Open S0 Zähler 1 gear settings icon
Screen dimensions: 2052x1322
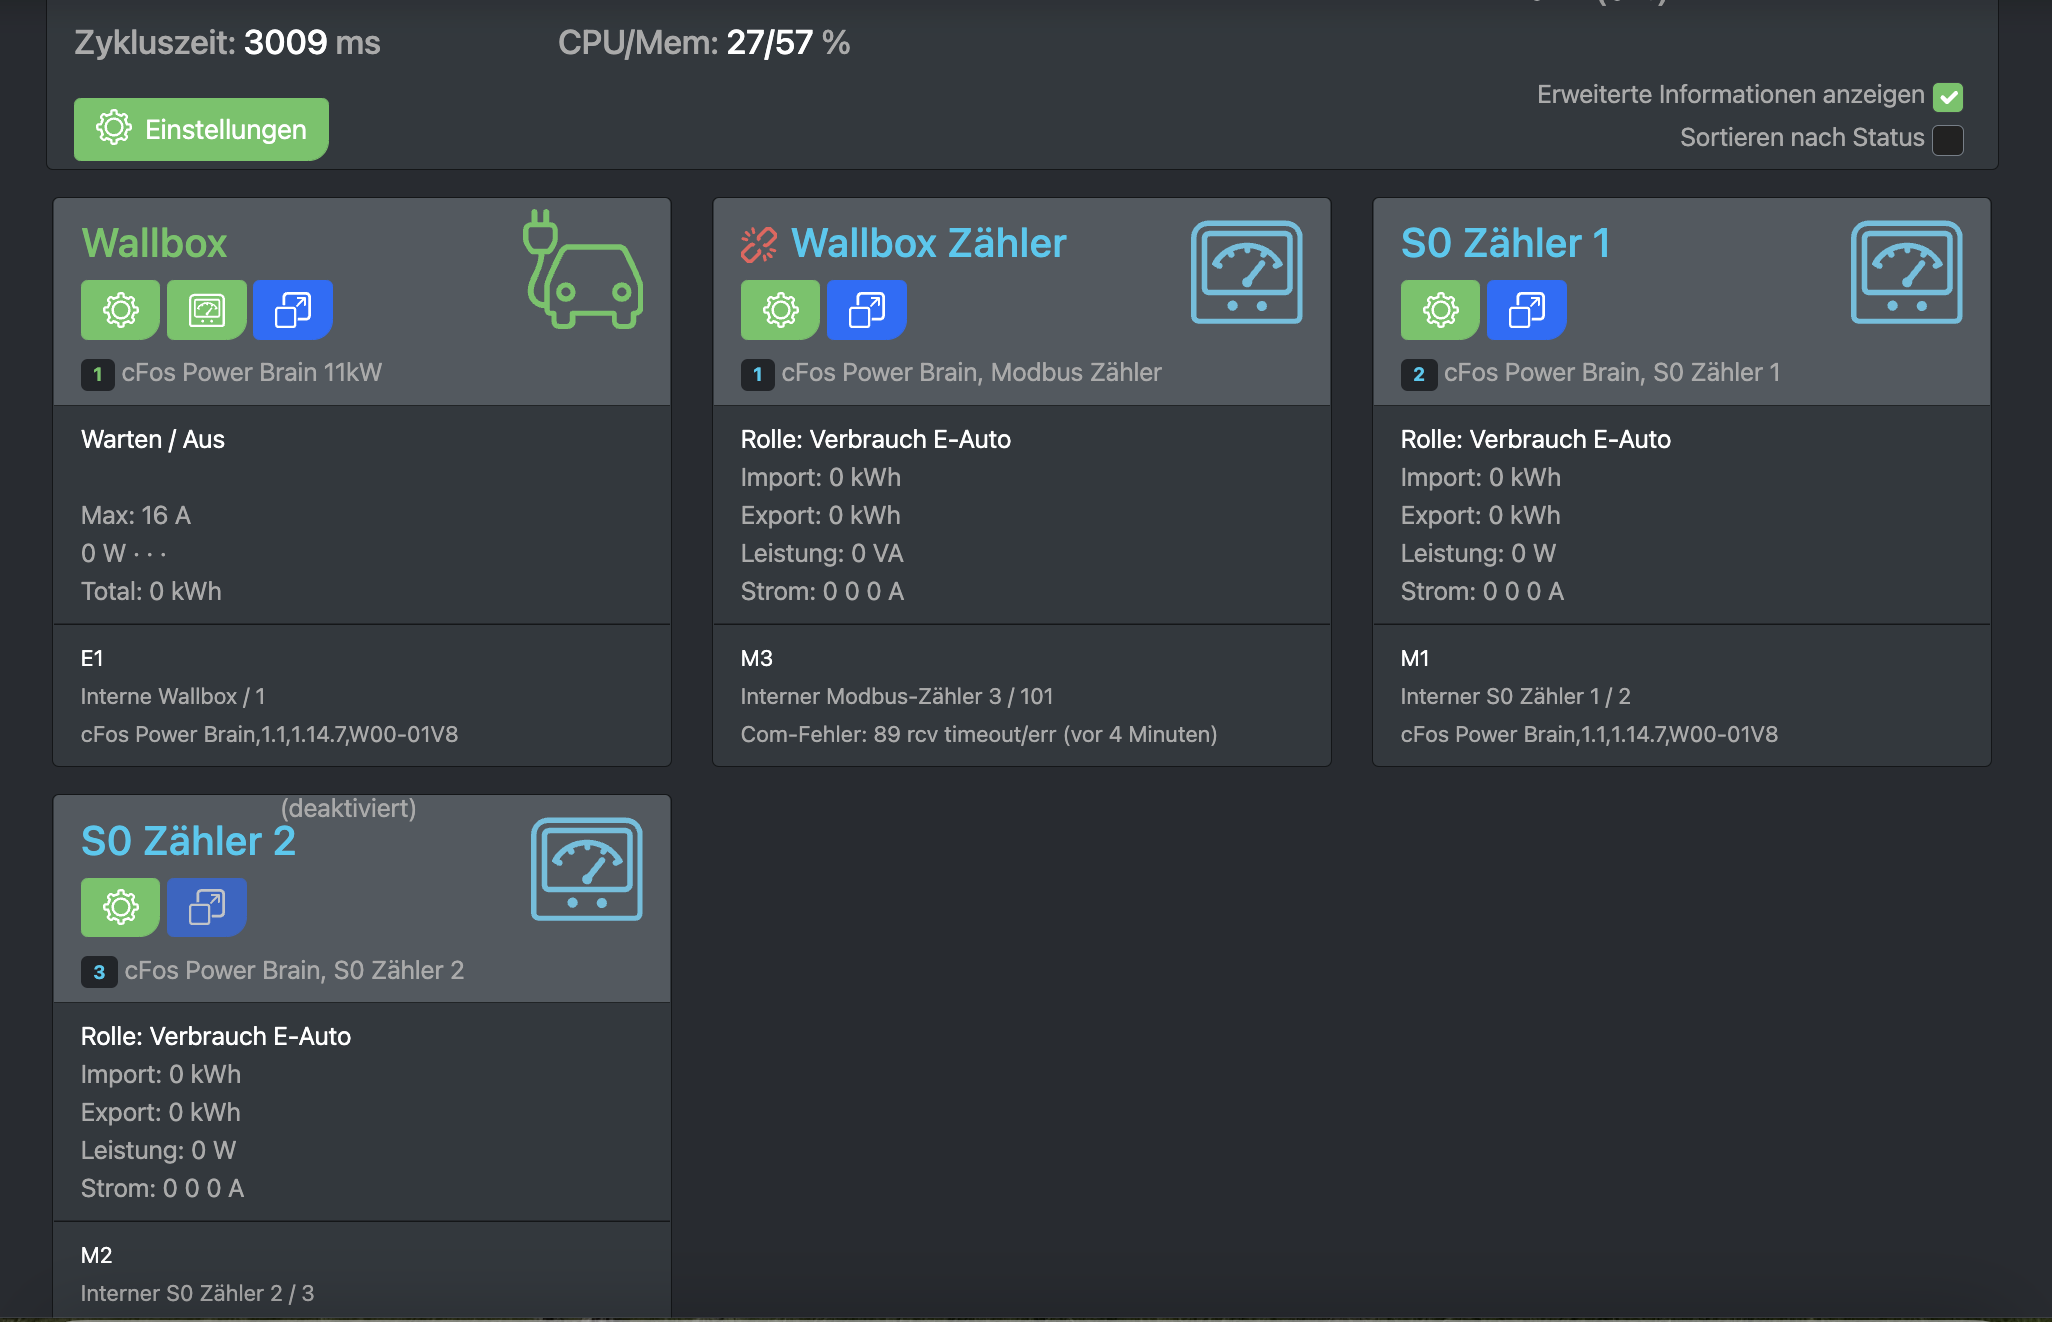pyautogui.click(x=1440, y=310)
